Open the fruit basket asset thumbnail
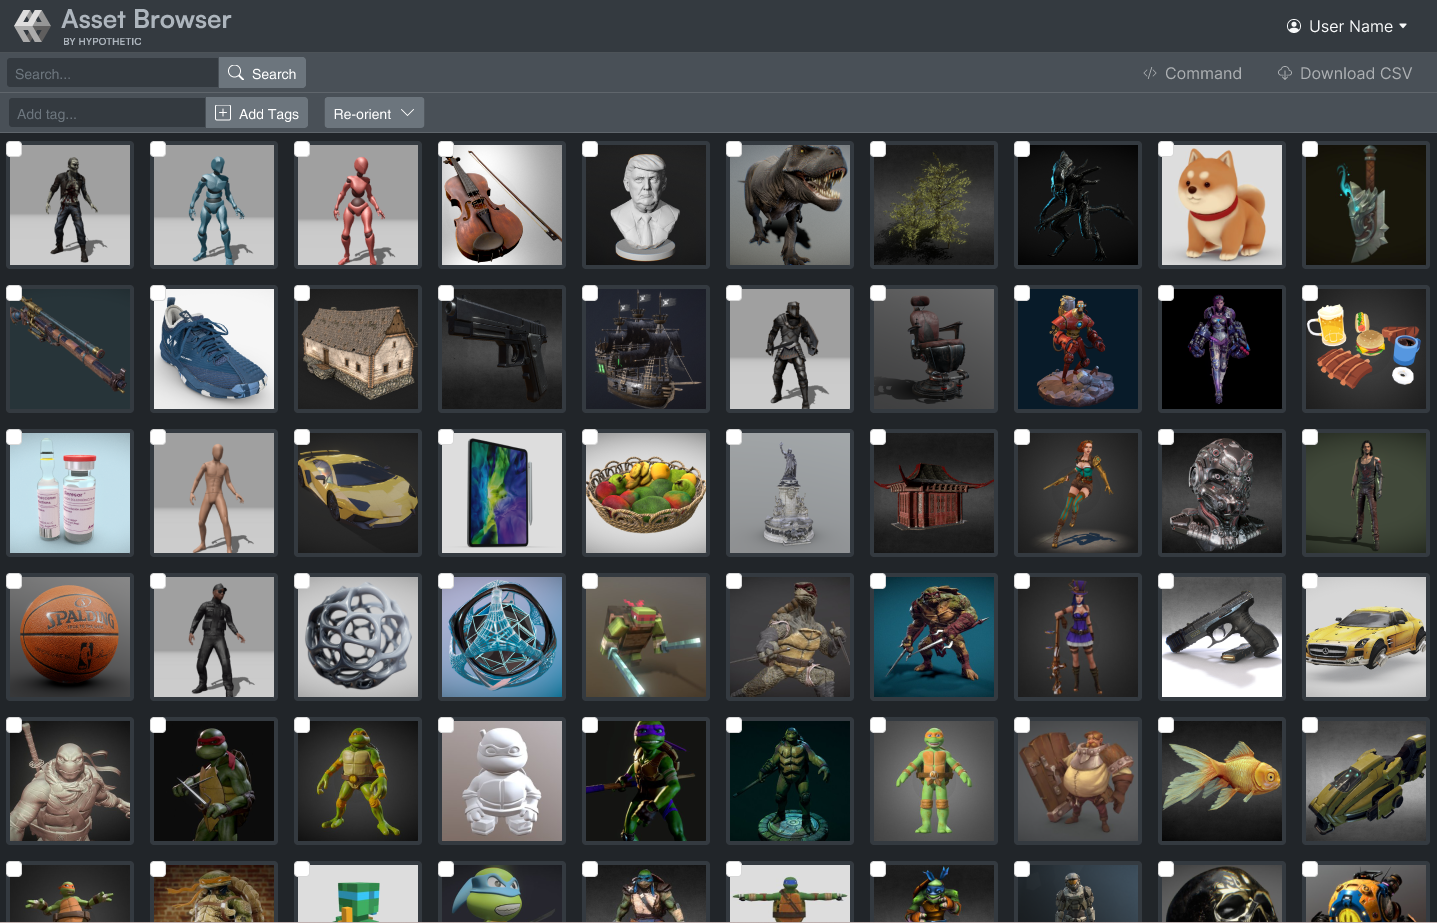 pyautogui.click(x=646, y=493)
